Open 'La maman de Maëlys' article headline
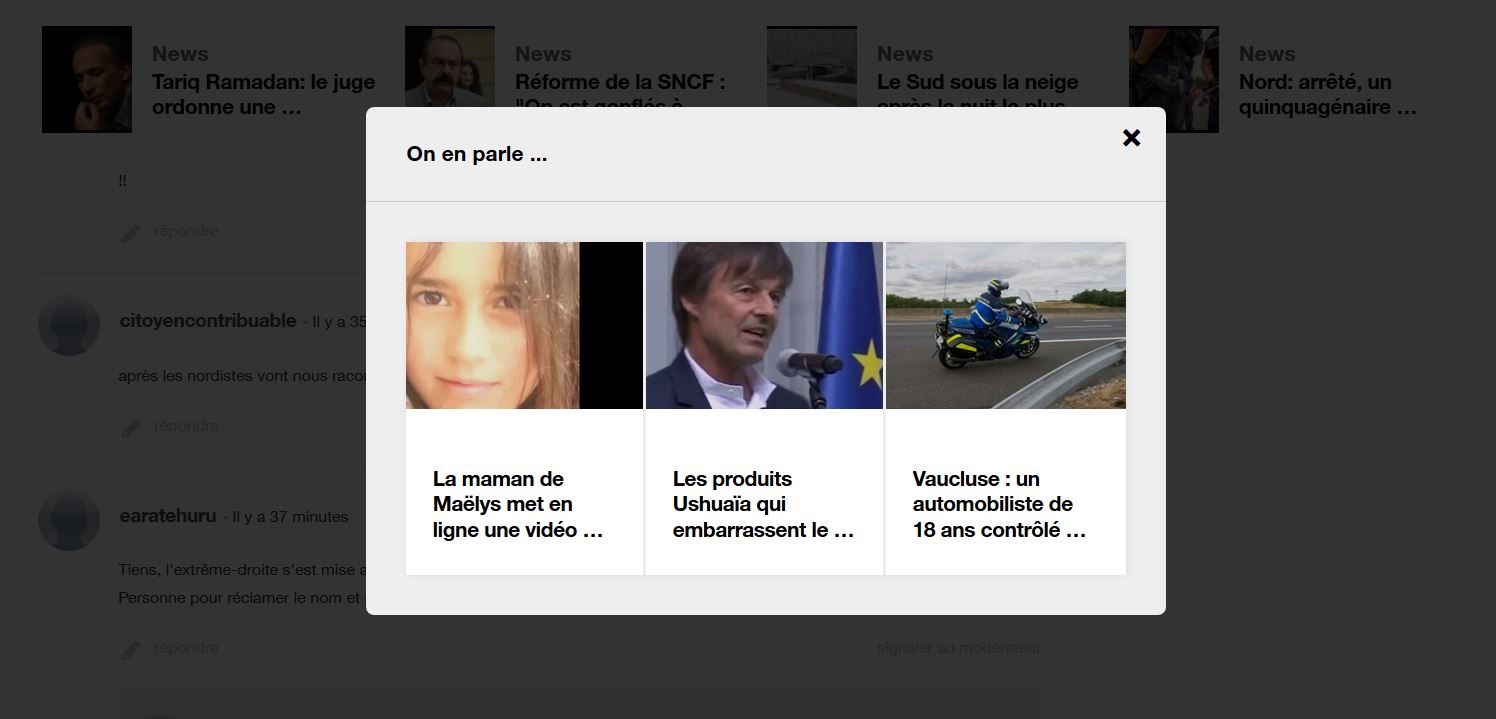The width and height of the screenshot is (1496, 719). [x=518, y=504]
